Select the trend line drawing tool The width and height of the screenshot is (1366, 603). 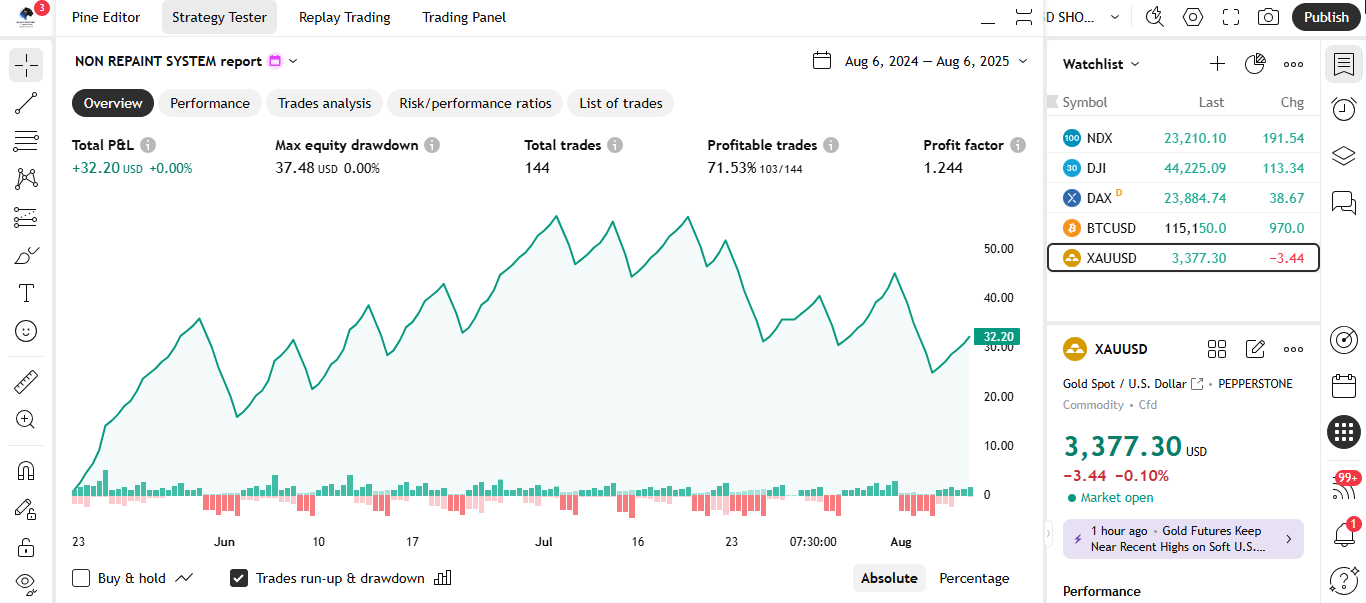pyautogui.click(x=26, y=103)
